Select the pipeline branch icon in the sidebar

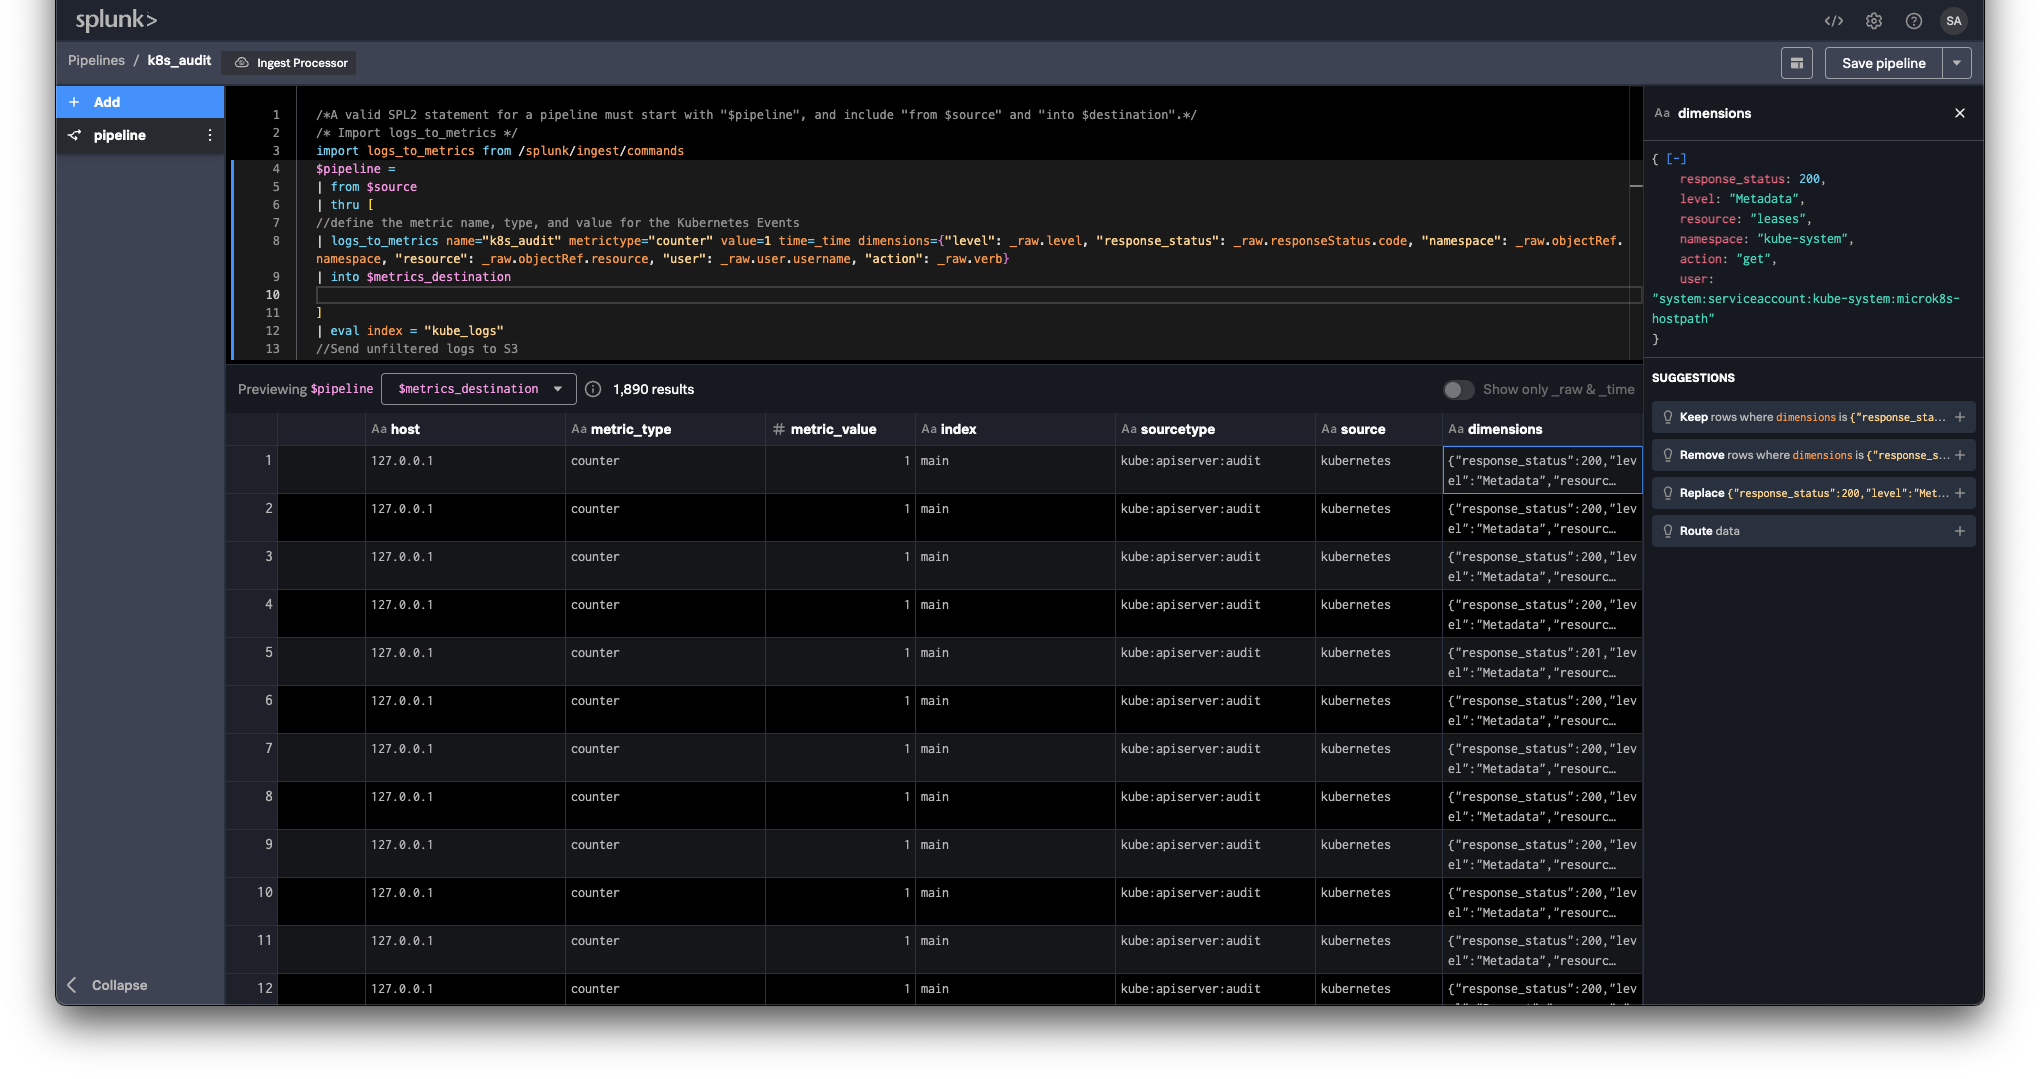(74, 135)
